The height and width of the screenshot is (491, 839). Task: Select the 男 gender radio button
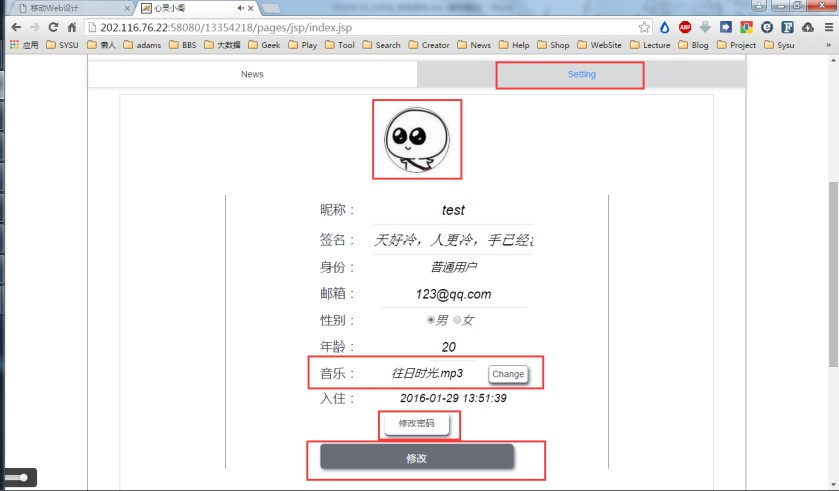click(x=430, y=320)
